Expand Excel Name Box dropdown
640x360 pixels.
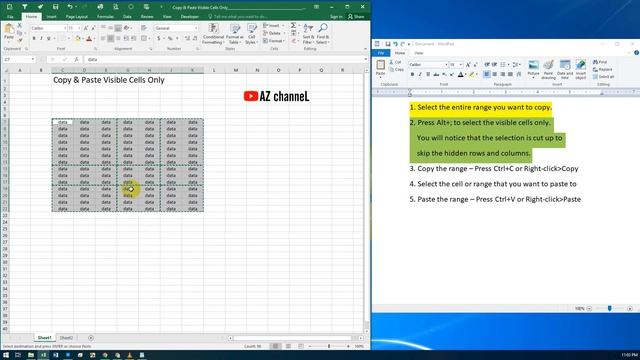[x=33, y=60]
